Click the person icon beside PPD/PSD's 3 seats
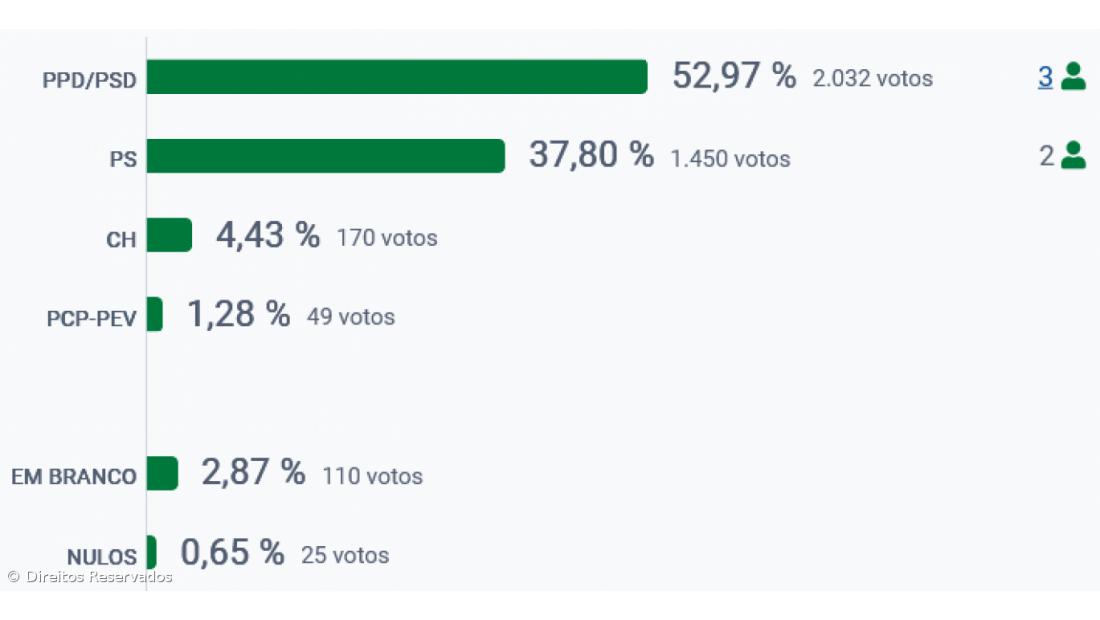This screenshot has width=1100, height=620. point(1073,76)
